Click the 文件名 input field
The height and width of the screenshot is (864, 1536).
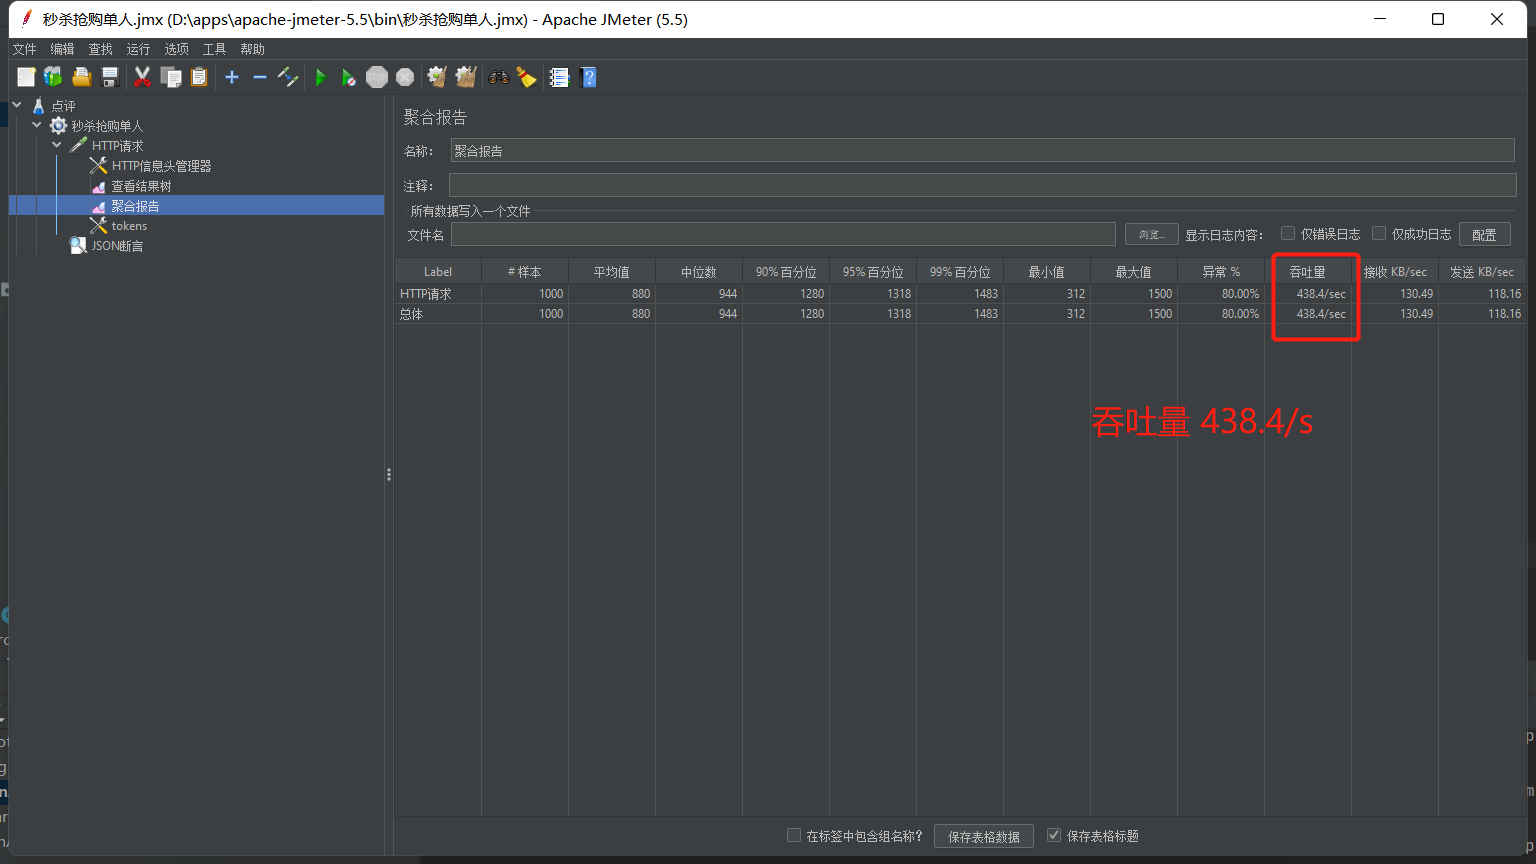[783, 234]
